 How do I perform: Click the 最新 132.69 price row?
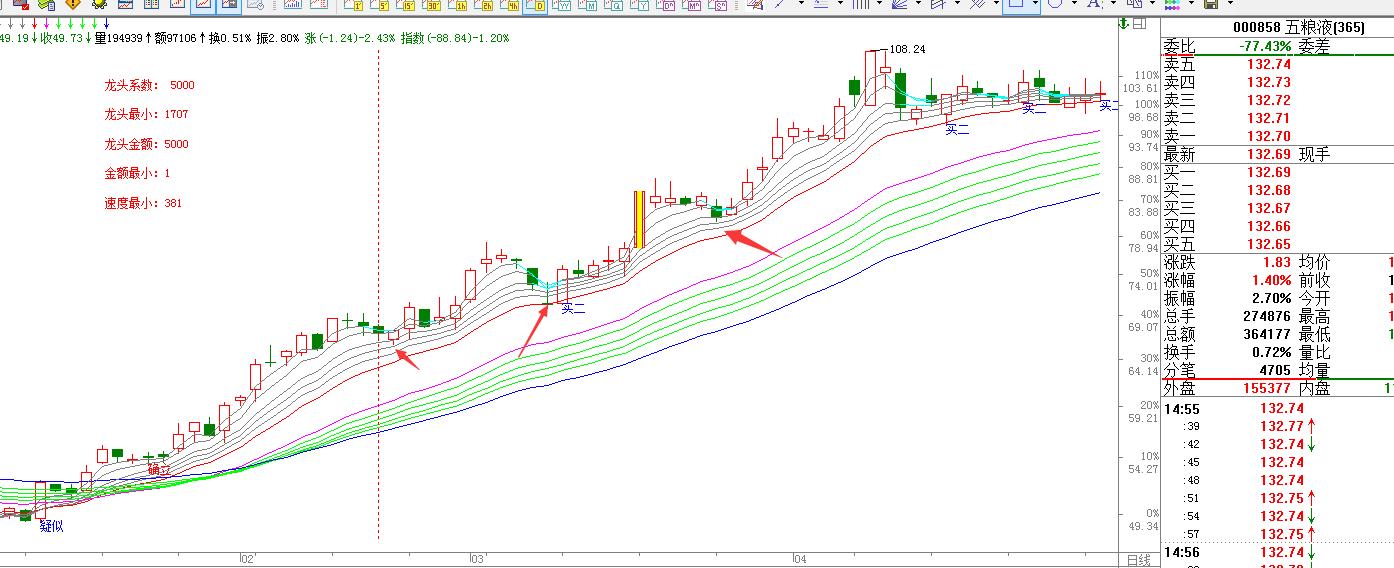click(1277, 154)
